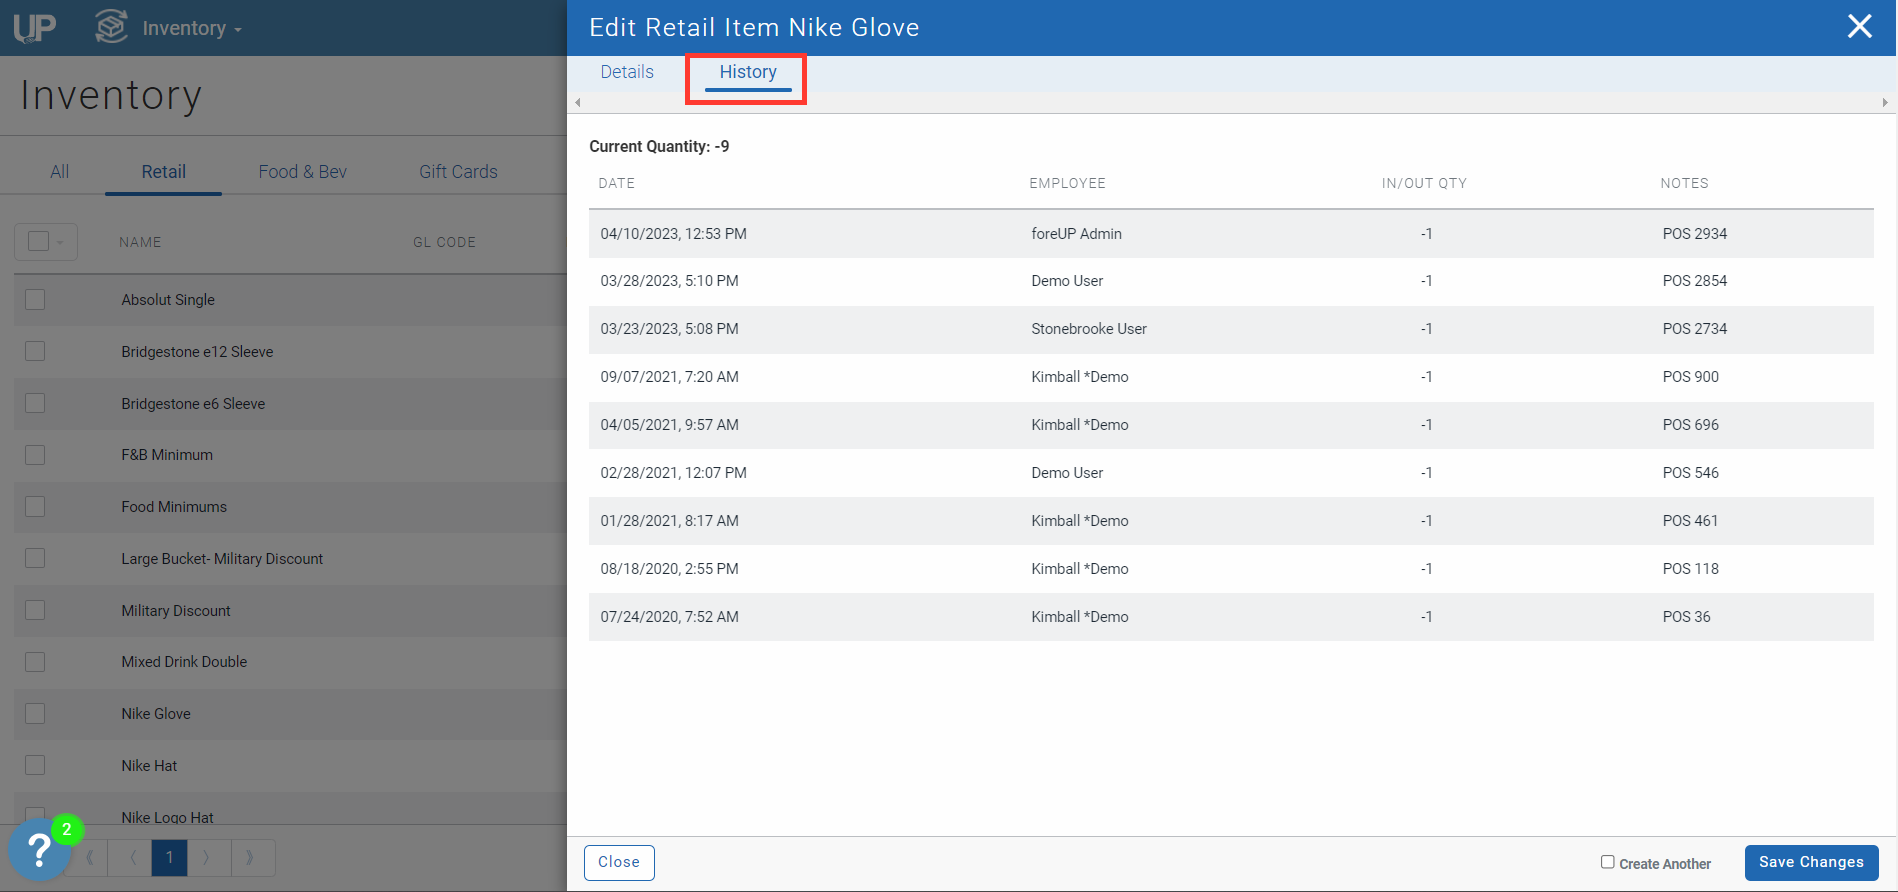The image size is (1898, 892).
Task: Click the Close button
Action: coord(619,862)
